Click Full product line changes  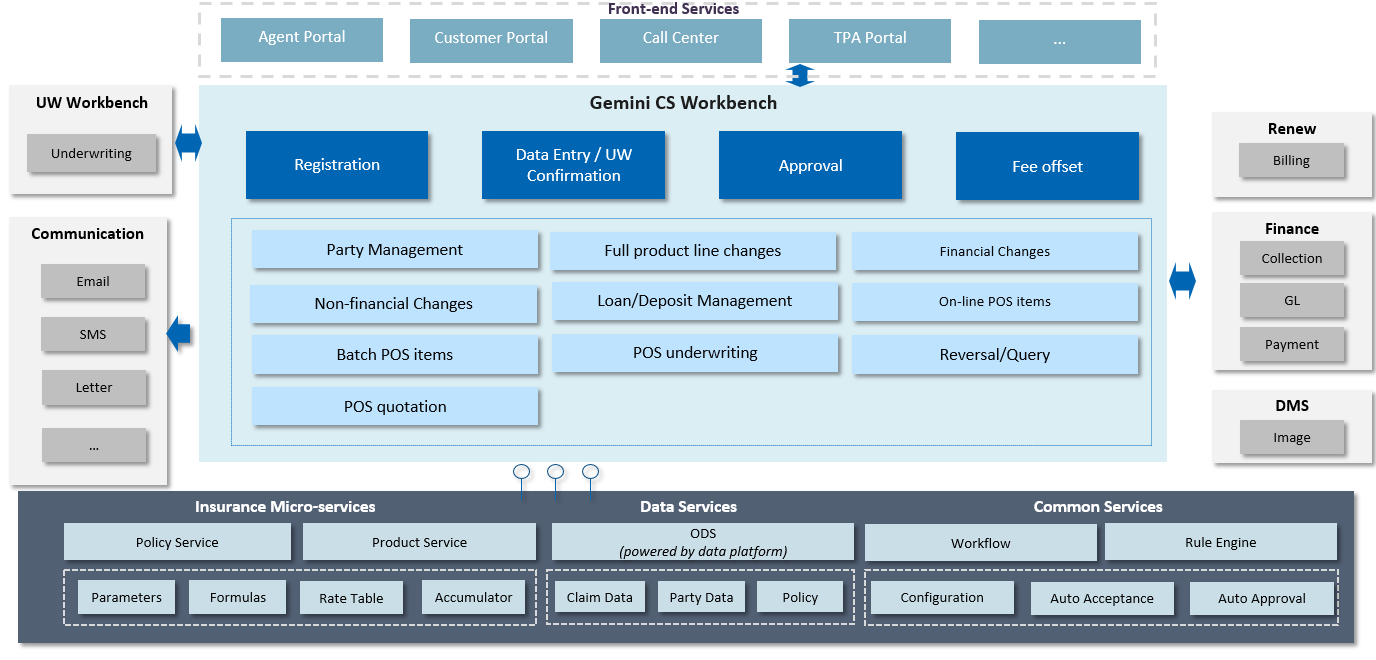[693, 251]
